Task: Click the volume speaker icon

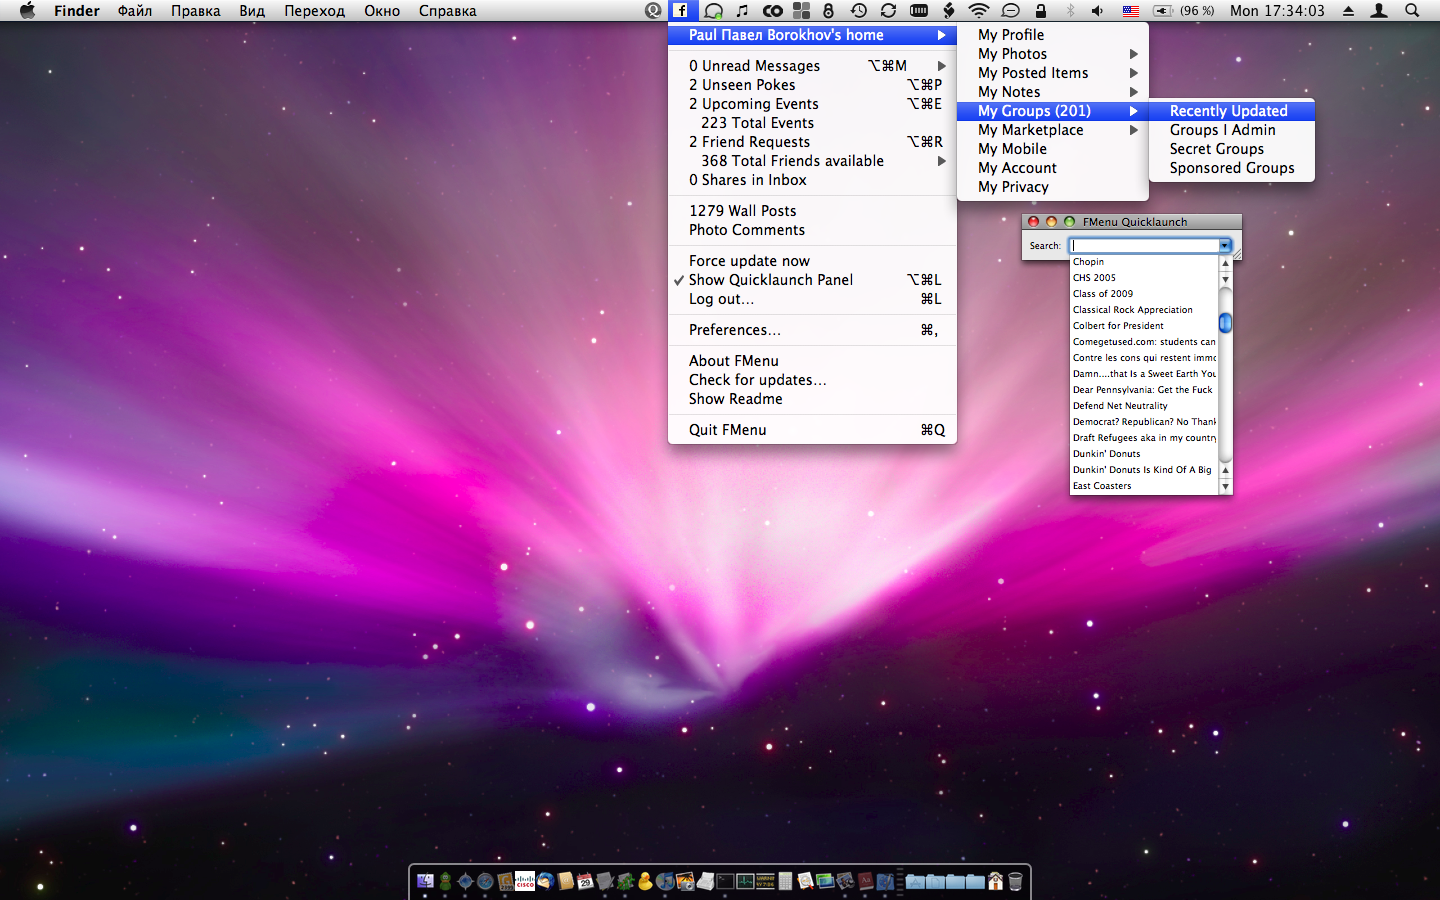Action: click(1098, 11)
